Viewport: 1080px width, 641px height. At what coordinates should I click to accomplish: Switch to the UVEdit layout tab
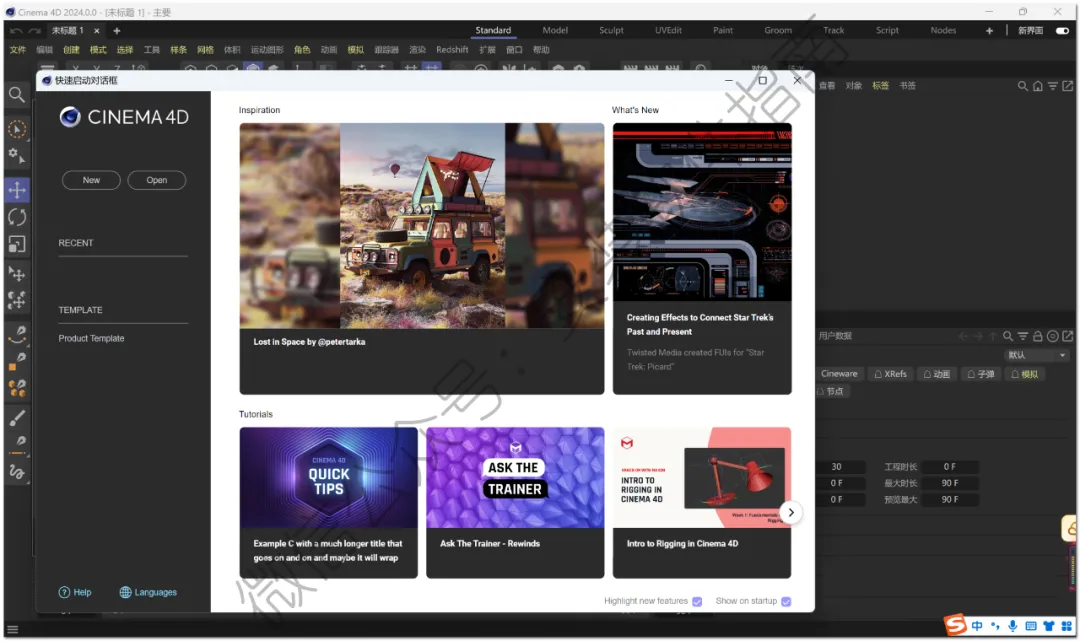(668, 30)
